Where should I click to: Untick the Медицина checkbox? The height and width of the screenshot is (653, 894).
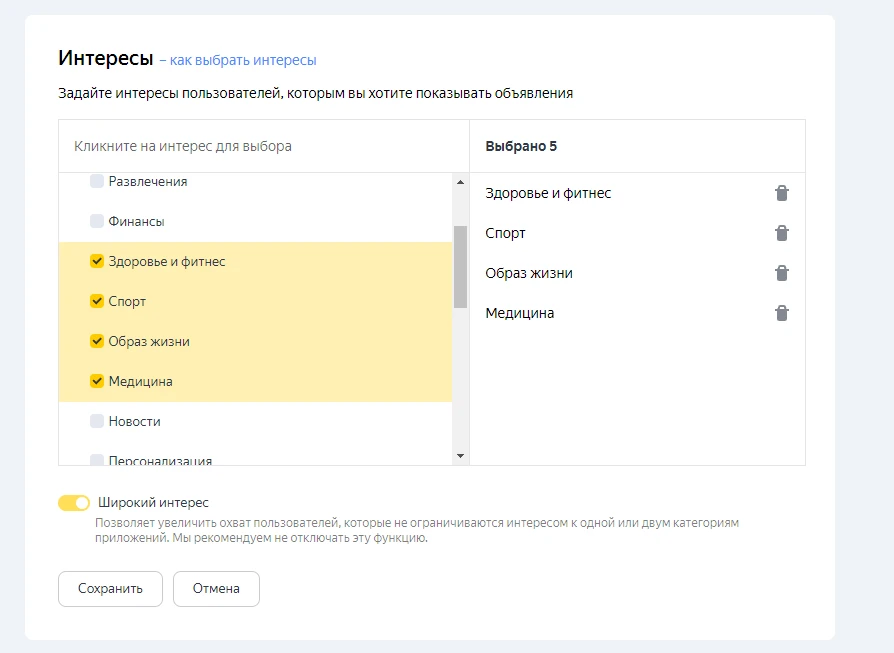click(x=97, y=381)
